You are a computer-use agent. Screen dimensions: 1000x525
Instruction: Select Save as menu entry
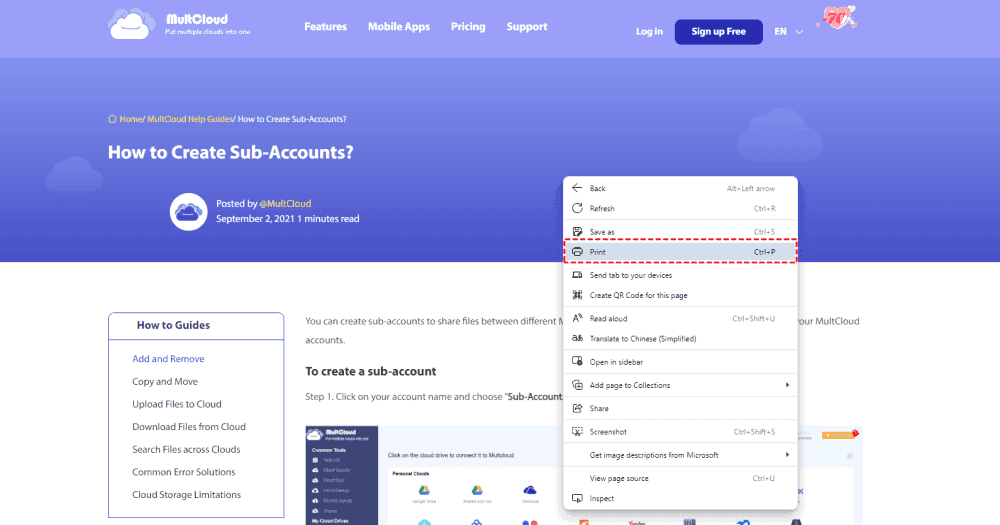(680, 232)
